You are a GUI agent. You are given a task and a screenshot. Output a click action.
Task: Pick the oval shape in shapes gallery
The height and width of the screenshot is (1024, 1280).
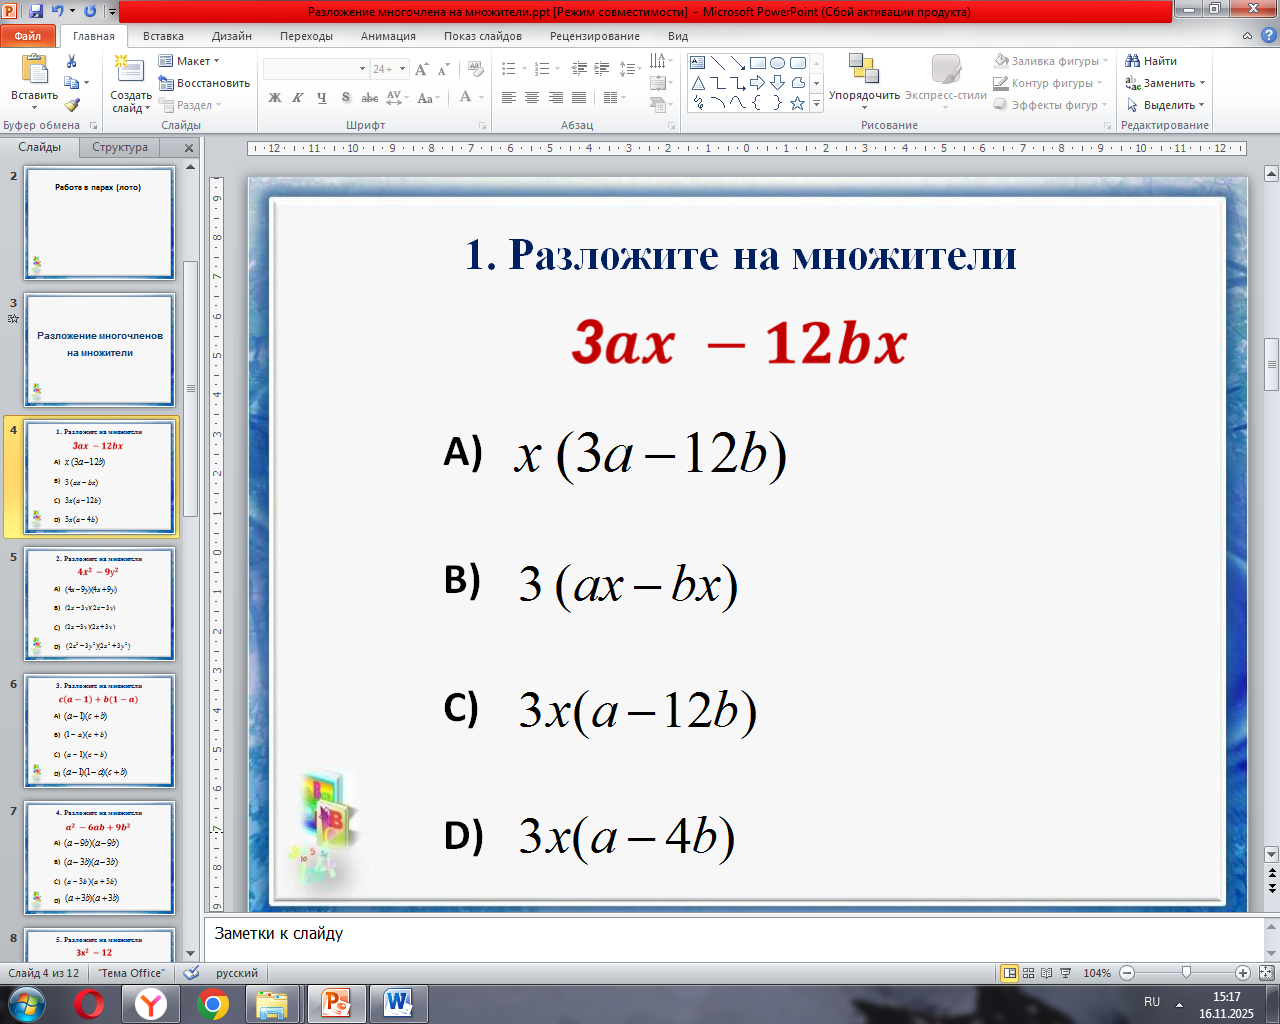click(777, 63)
